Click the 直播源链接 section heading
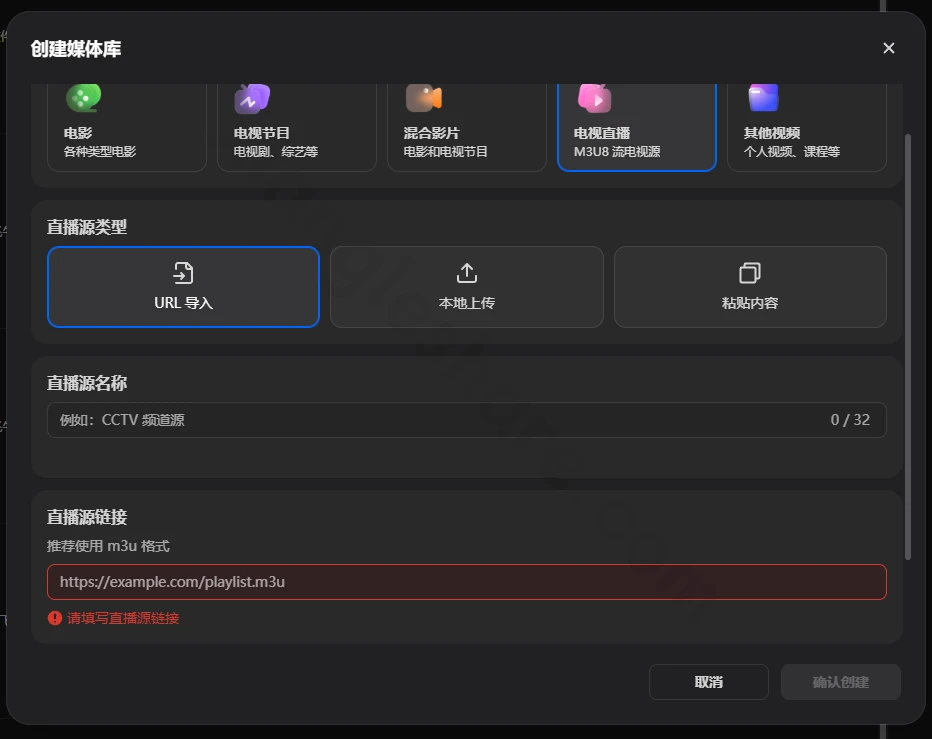The height and width of the screenshot is (739, 932). tap(87, 517)
